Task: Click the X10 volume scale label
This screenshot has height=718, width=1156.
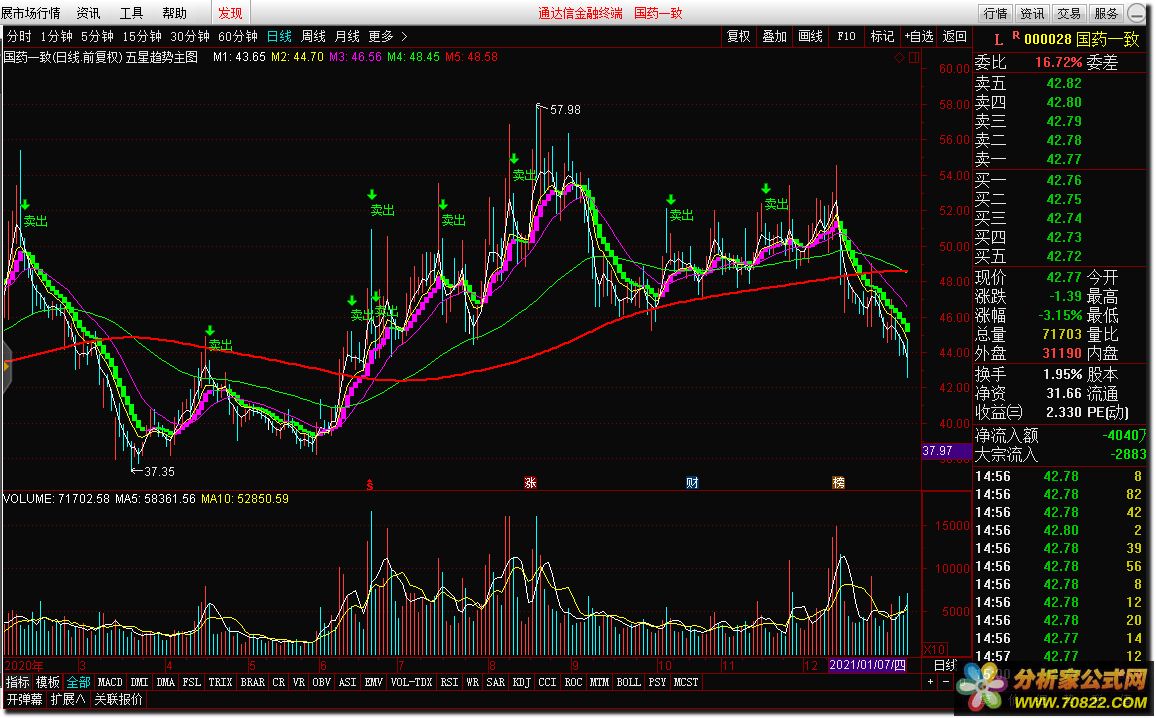Action: click(x=935, y=649)
